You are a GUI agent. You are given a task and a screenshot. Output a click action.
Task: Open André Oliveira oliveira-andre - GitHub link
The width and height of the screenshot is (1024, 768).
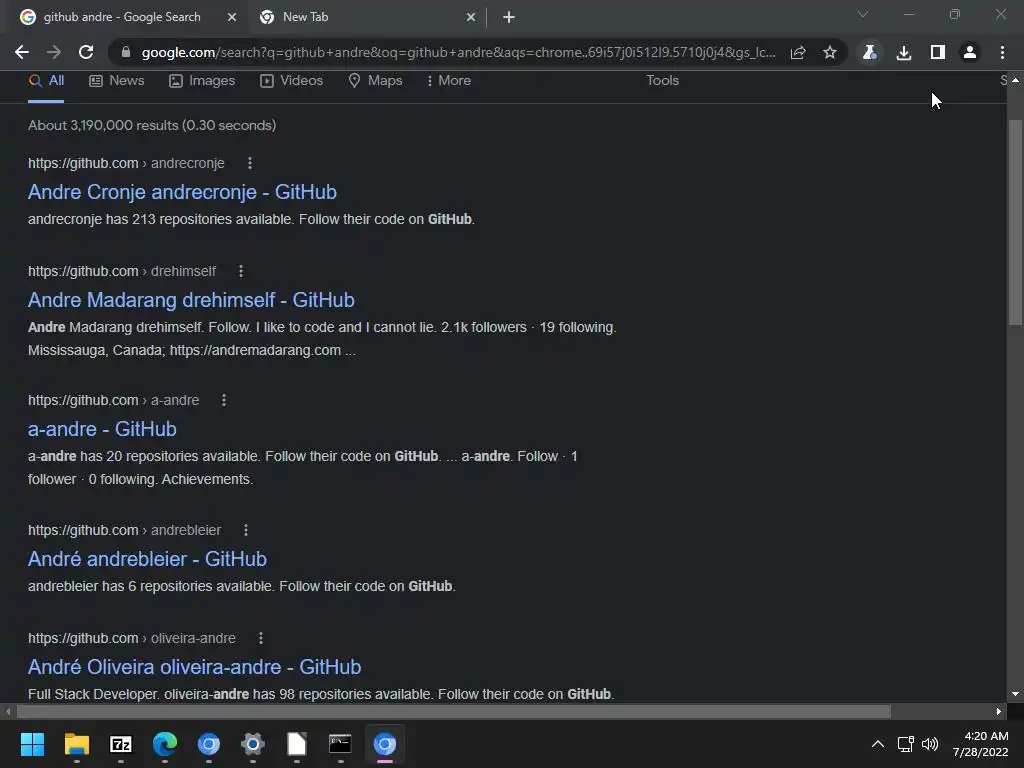195,667
